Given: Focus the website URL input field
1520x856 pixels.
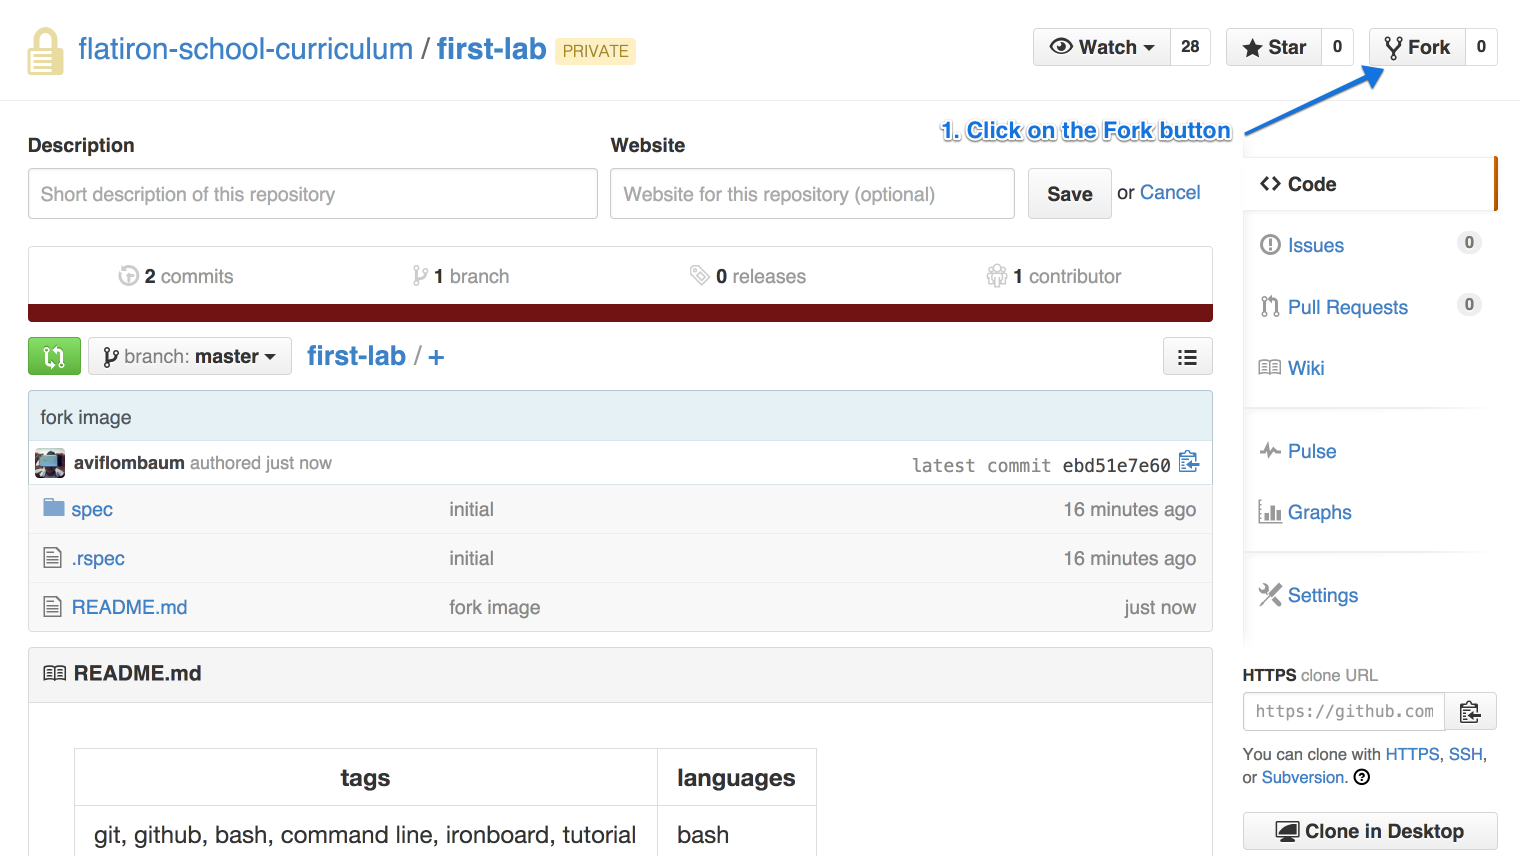Looking at the screenshot, I should coord(812,194).
